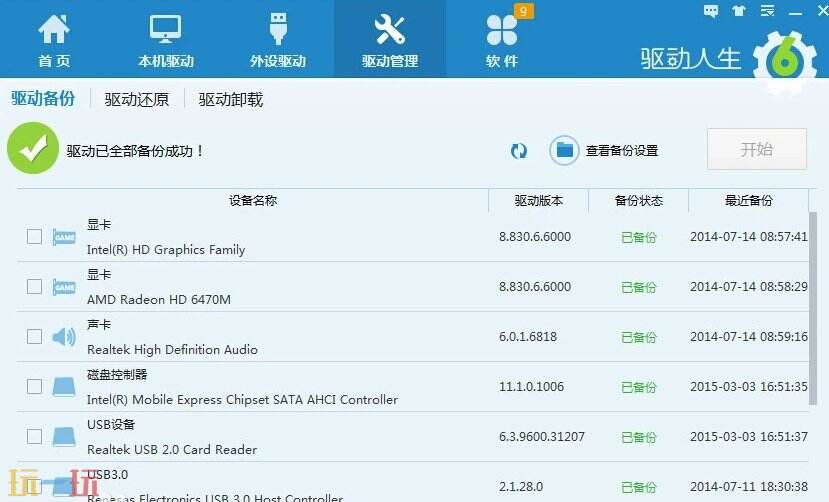The width and height of the screenshot is (829, 502).
Task: Click date 2014-07-14 08:58:29
Action: coord(749,287)
